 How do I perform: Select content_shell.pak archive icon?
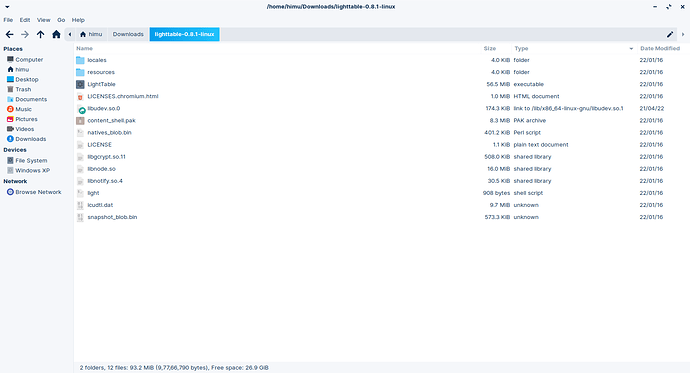click(x=80, y=121)
